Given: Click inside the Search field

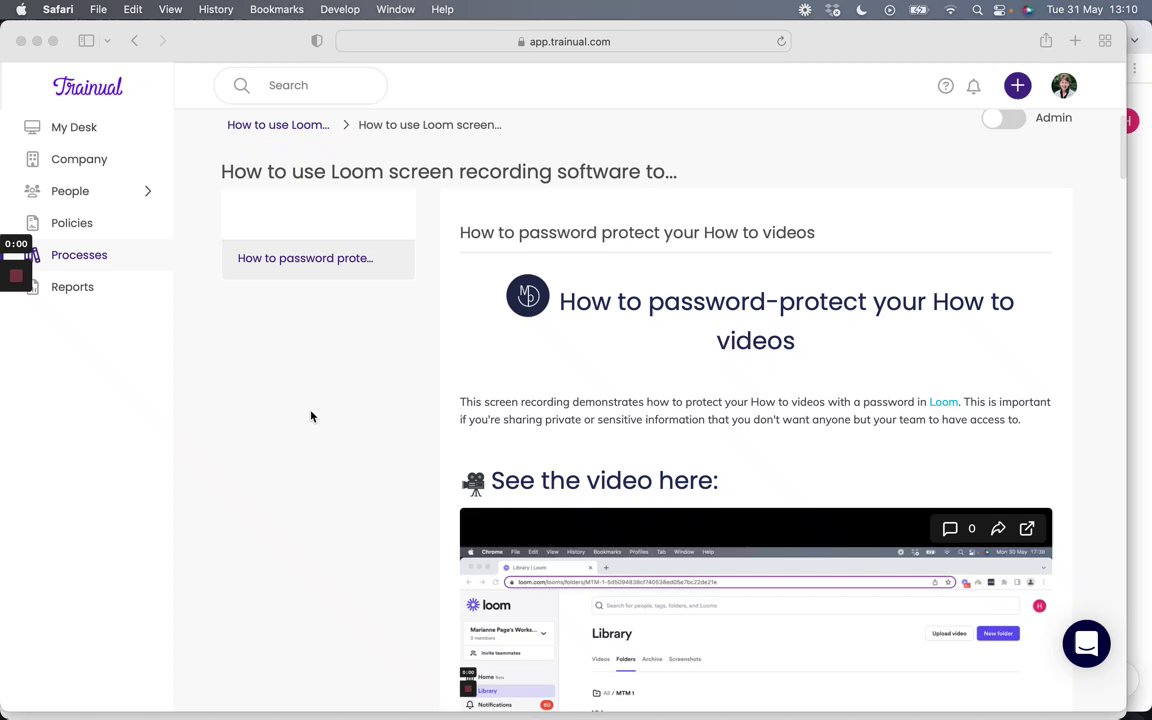Looking at the screenshot, I should tap(300, 85).
